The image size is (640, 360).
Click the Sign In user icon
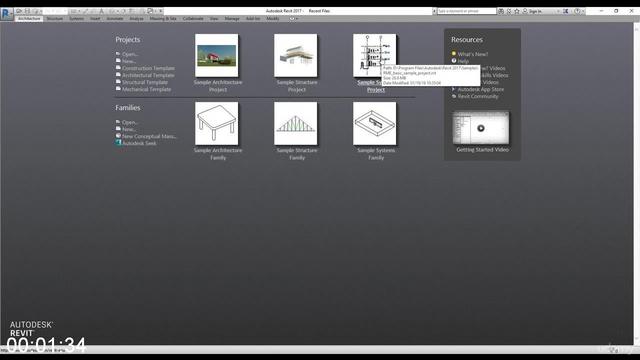click(525, 11)
